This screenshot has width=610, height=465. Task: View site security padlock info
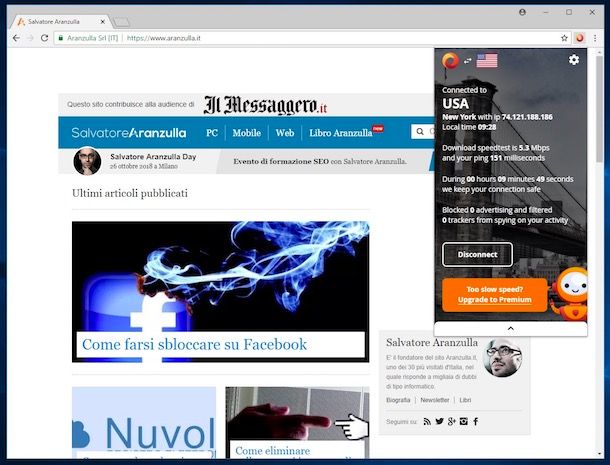coord(60,38)
